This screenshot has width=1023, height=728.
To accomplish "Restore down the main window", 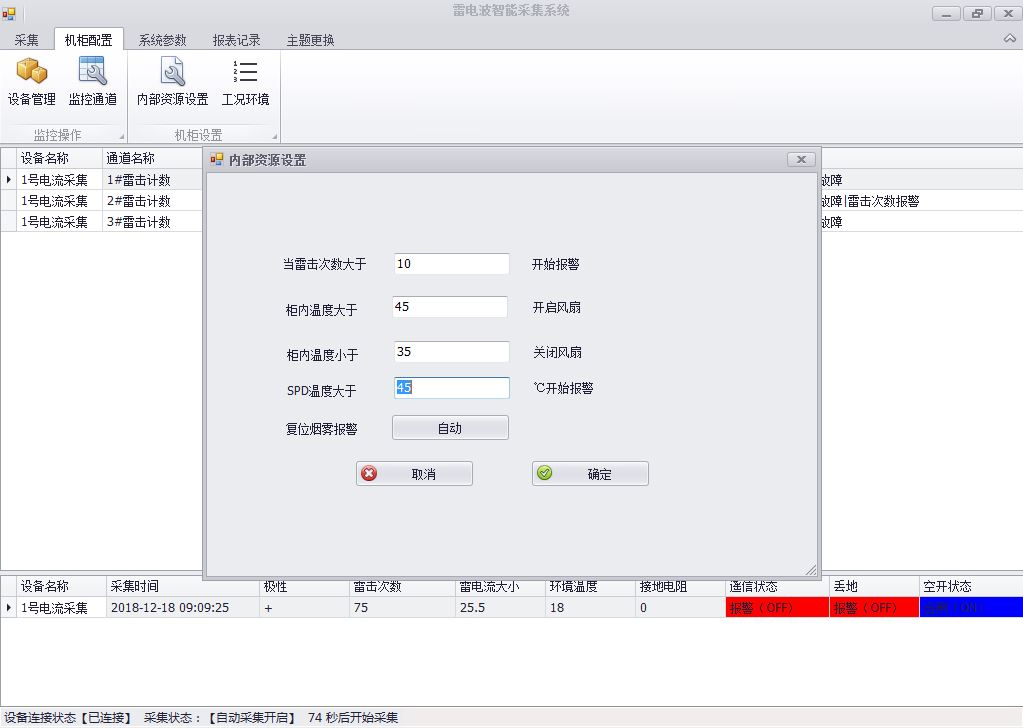I will point(977,13).
